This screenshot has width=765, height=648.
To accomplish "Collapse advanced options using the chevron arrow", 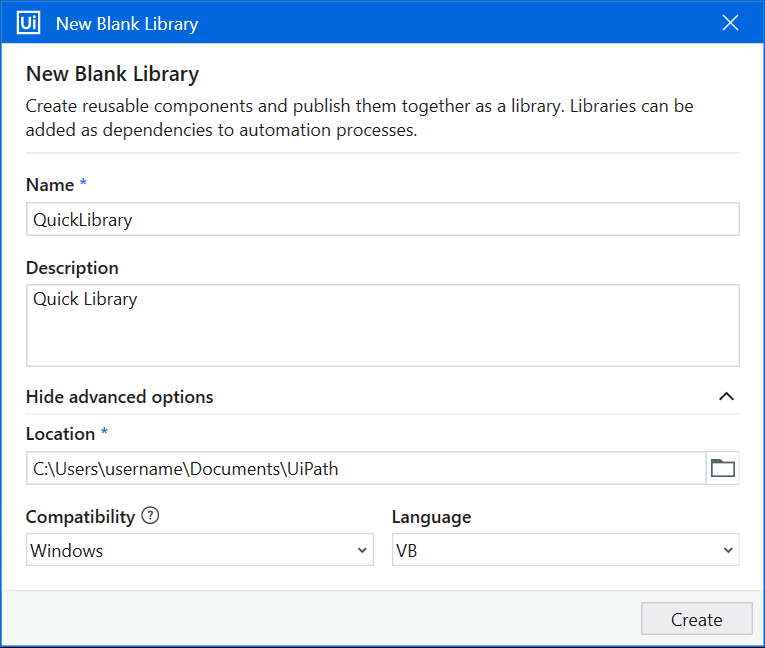I will pyautogui.click(x=726, y=396).
